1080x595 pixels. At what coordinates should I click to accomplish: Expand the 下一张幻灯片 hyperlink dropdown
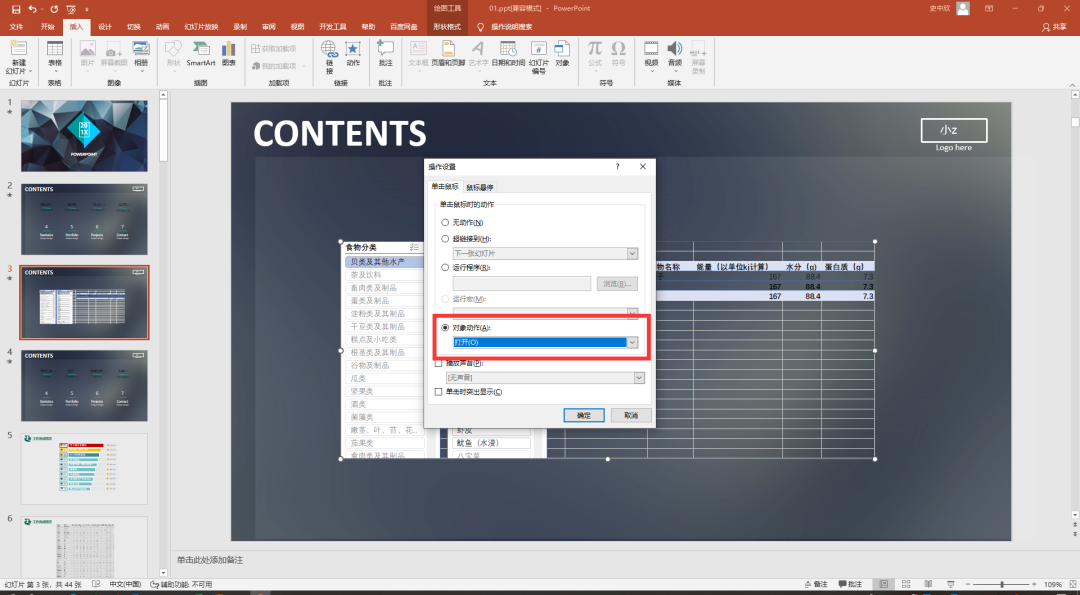[632, 254]
